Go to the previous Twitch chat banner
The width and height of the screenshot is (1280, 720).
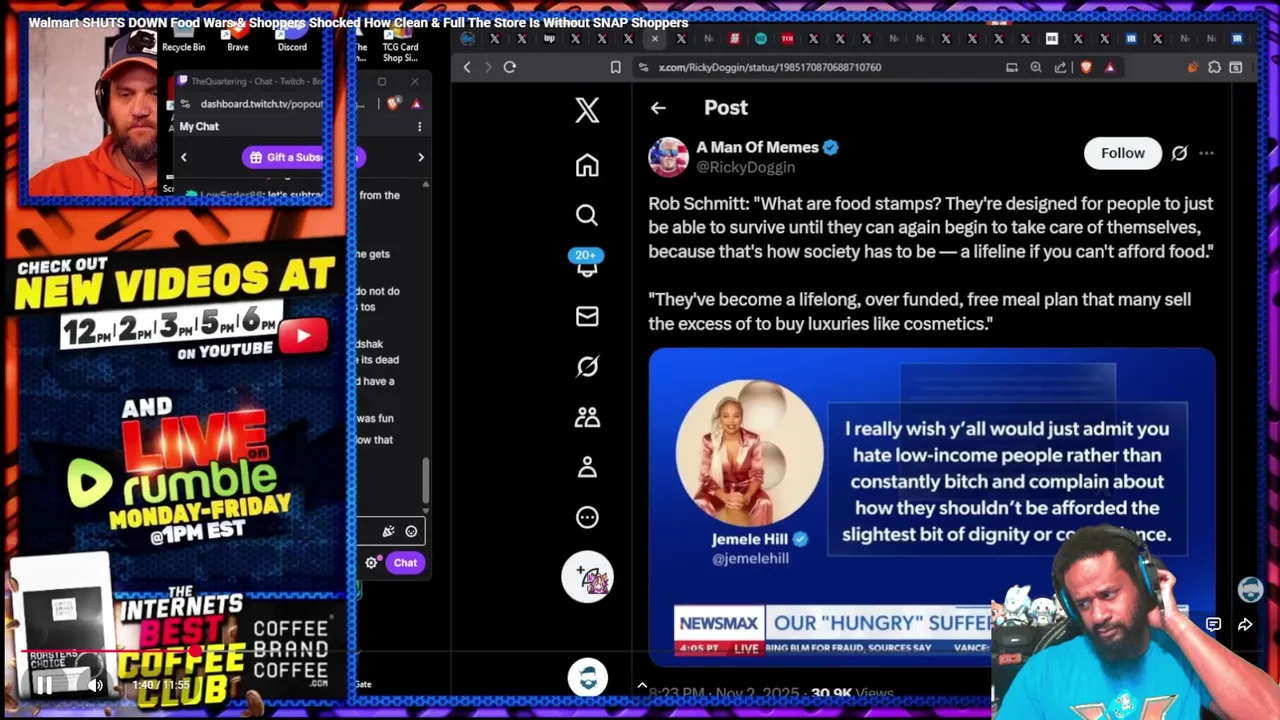click(x=184, y=157)
